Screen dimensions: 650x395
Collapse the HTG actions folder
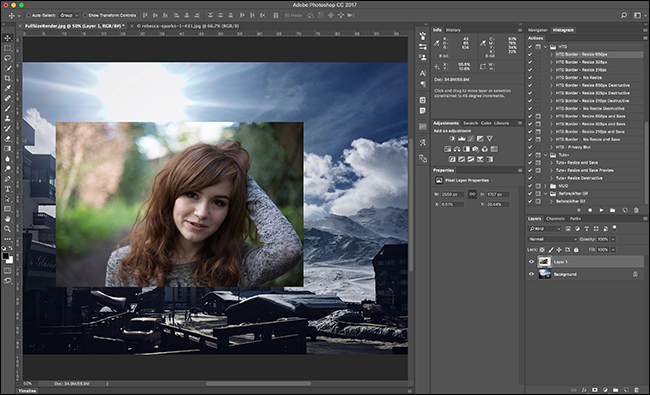(x=546, y=47)
